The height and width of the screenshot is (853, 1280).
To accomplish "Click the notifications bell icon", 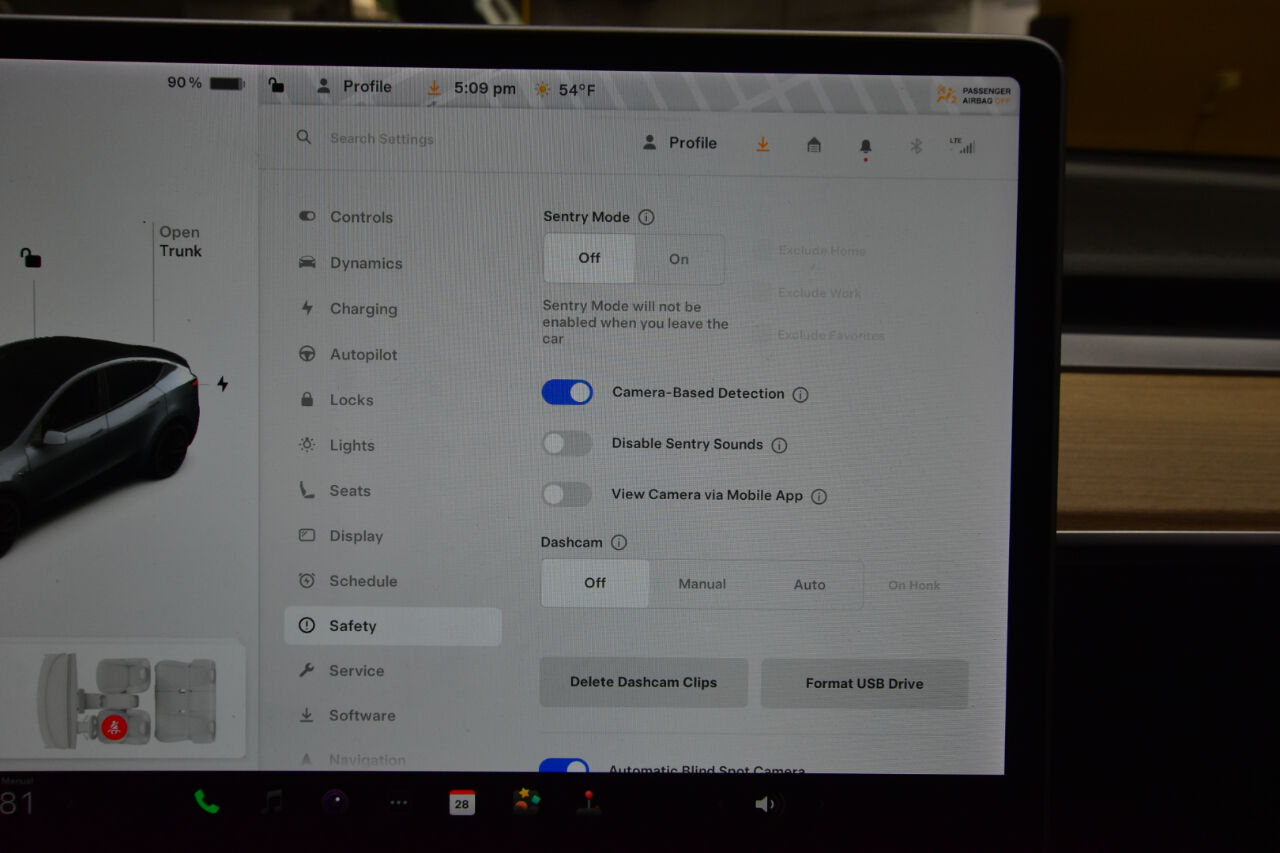I will pos(865,147).
